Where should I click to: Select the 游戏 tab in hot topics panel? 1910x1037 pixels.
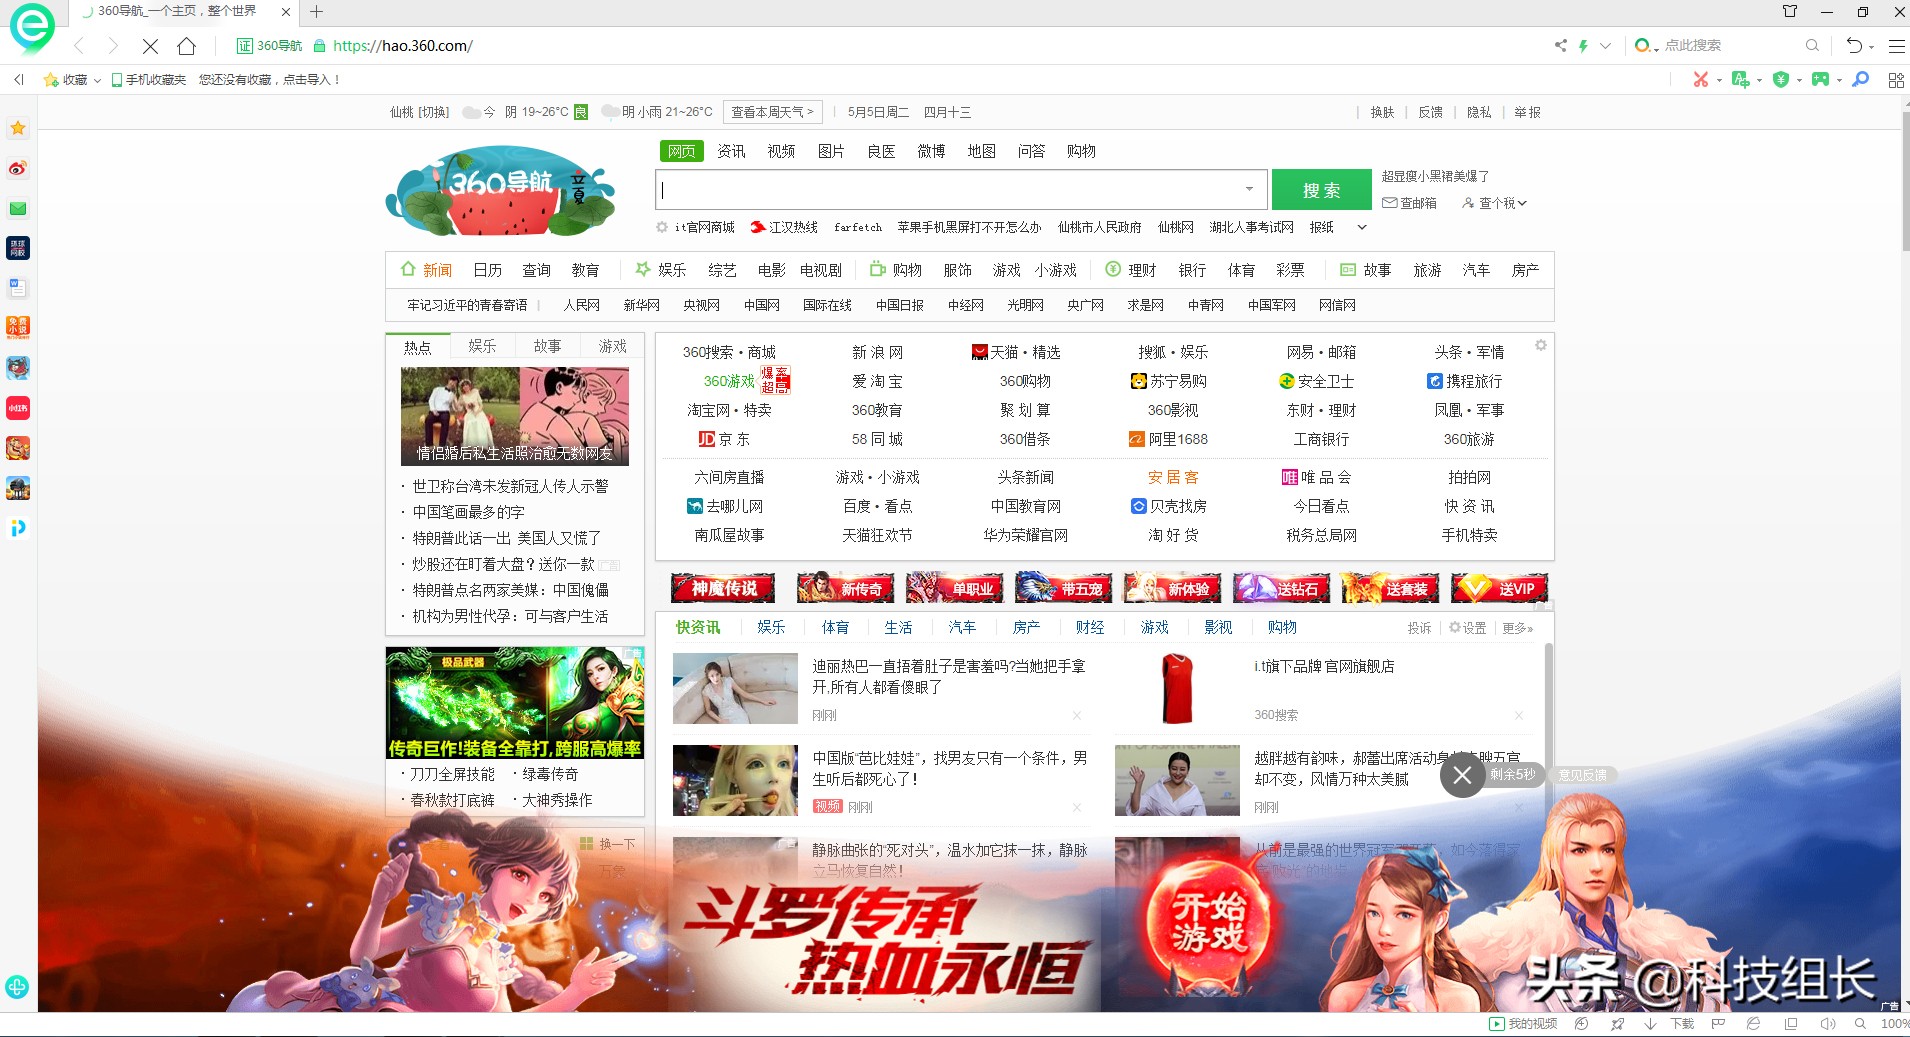click(612, 345)
